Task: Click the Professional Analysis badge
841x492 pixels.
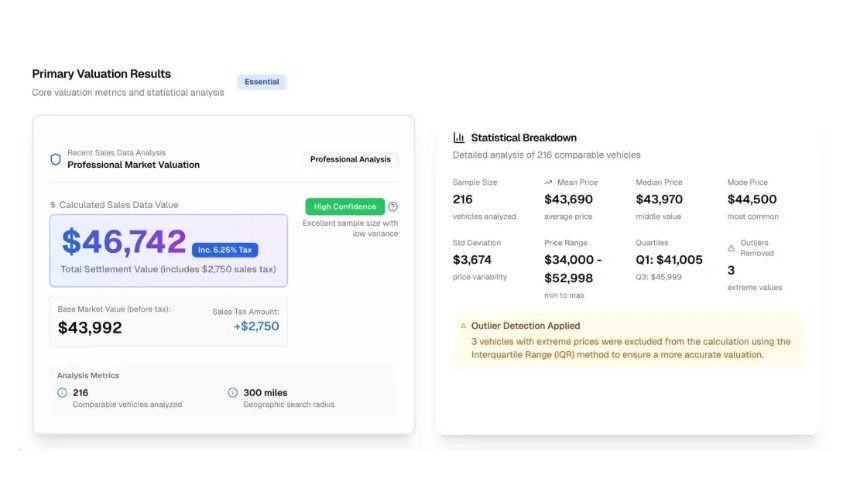Action: (x=350, y=159)
